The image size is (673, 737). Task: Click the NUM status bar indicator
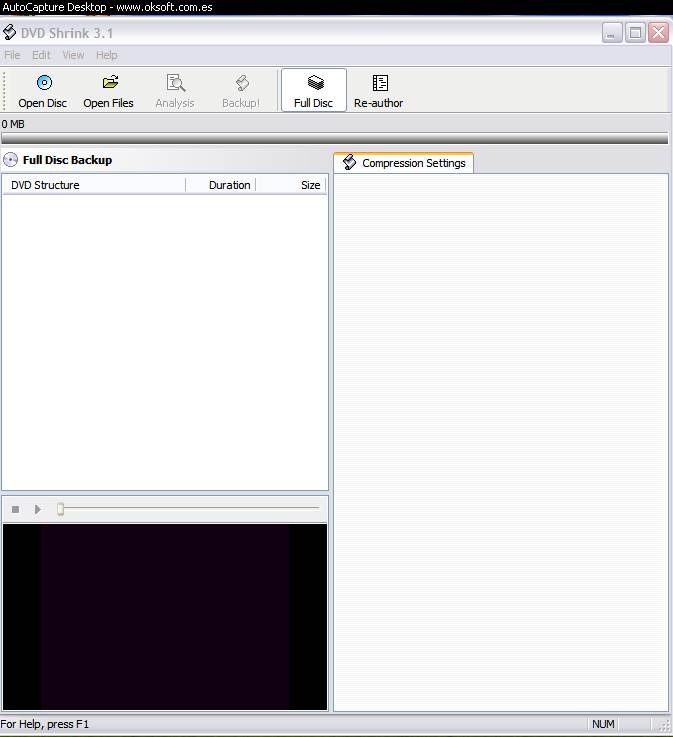pyautogui.click(x=603, y=724)
